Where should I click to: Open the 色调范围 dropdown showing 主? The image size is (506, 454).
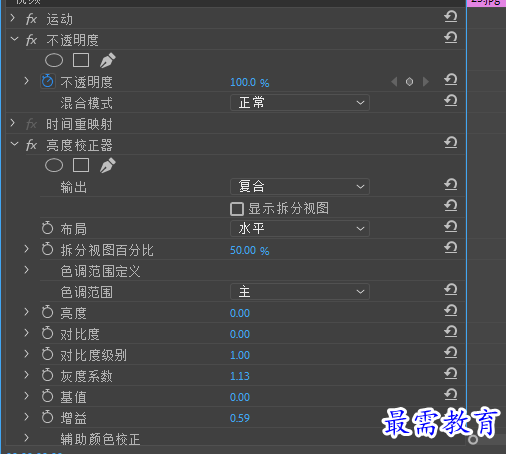click(300, 292)
